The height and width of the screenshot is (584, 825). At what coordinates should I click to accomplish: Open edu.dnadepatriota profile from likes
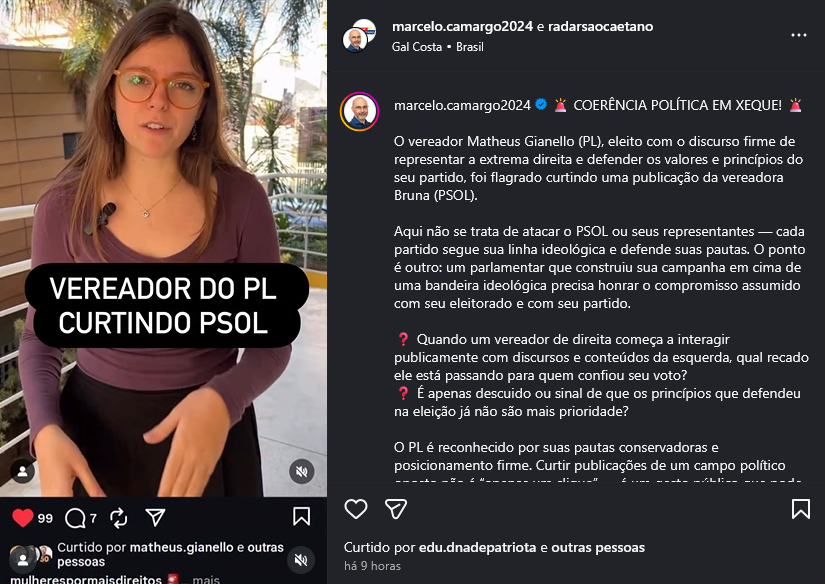(x=478, y=547)
